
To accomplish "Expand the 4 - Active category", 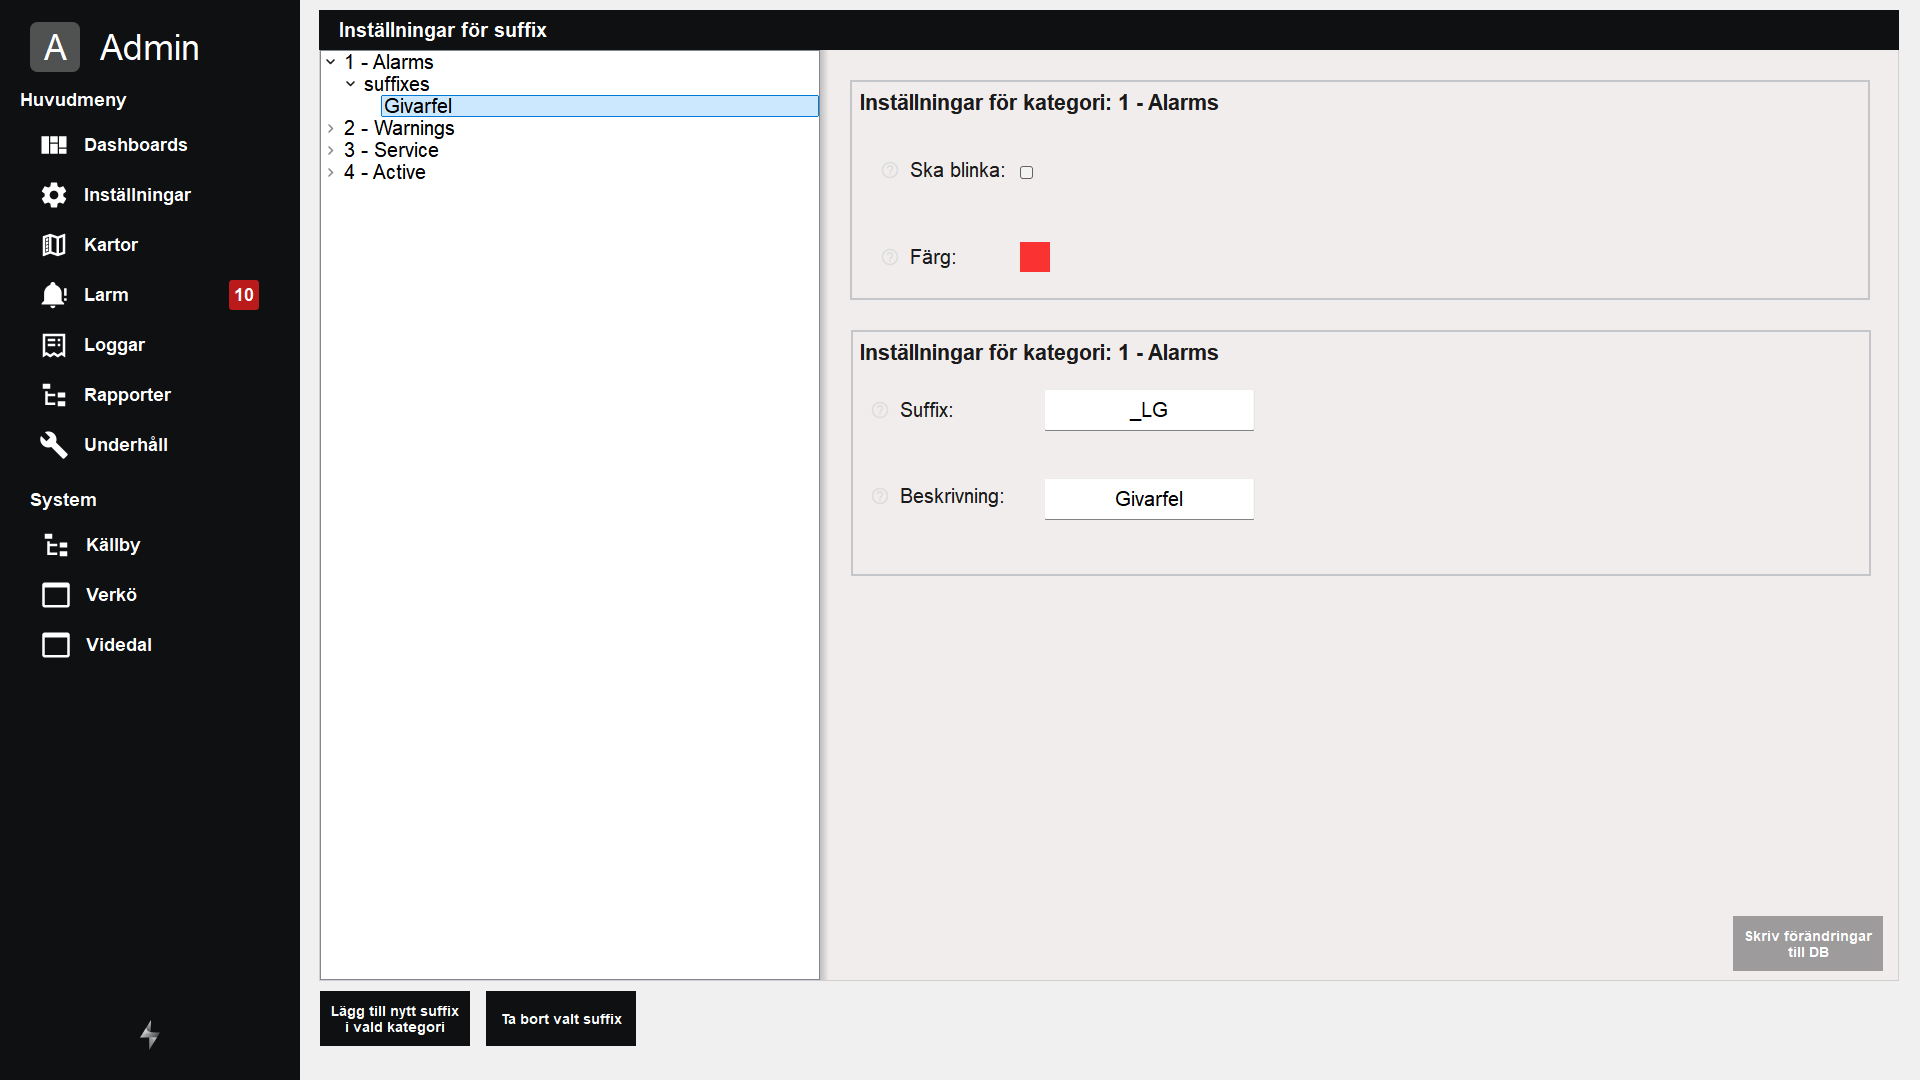I will tap(331, 172).
